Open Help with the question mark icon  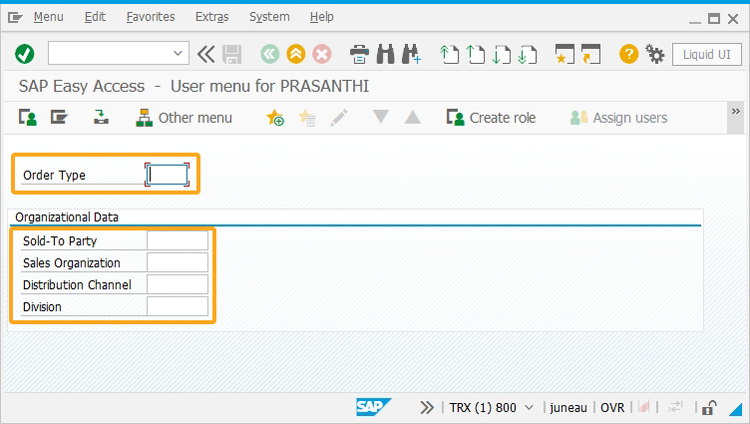click(x=629, y=54)
